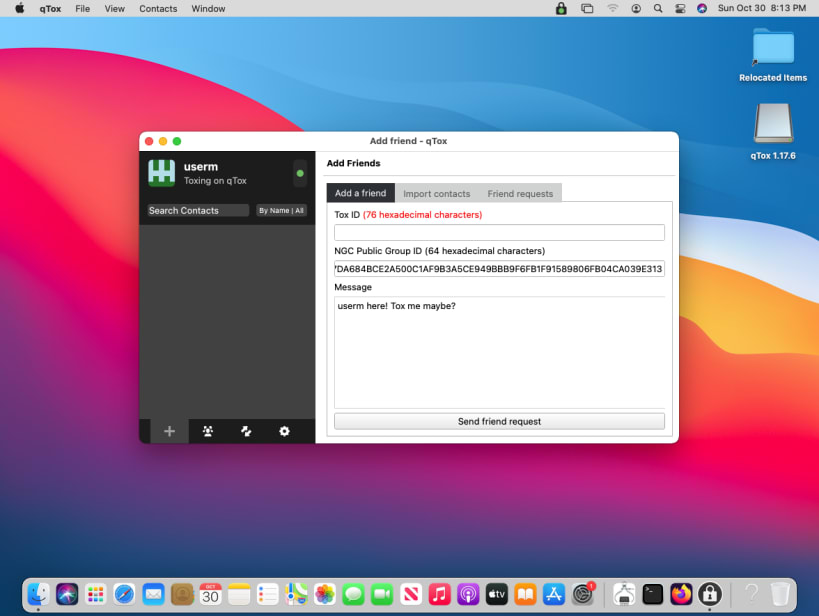Open Terminal from the dock
This screenshot has height=616, width=819.
pos(652,594)
